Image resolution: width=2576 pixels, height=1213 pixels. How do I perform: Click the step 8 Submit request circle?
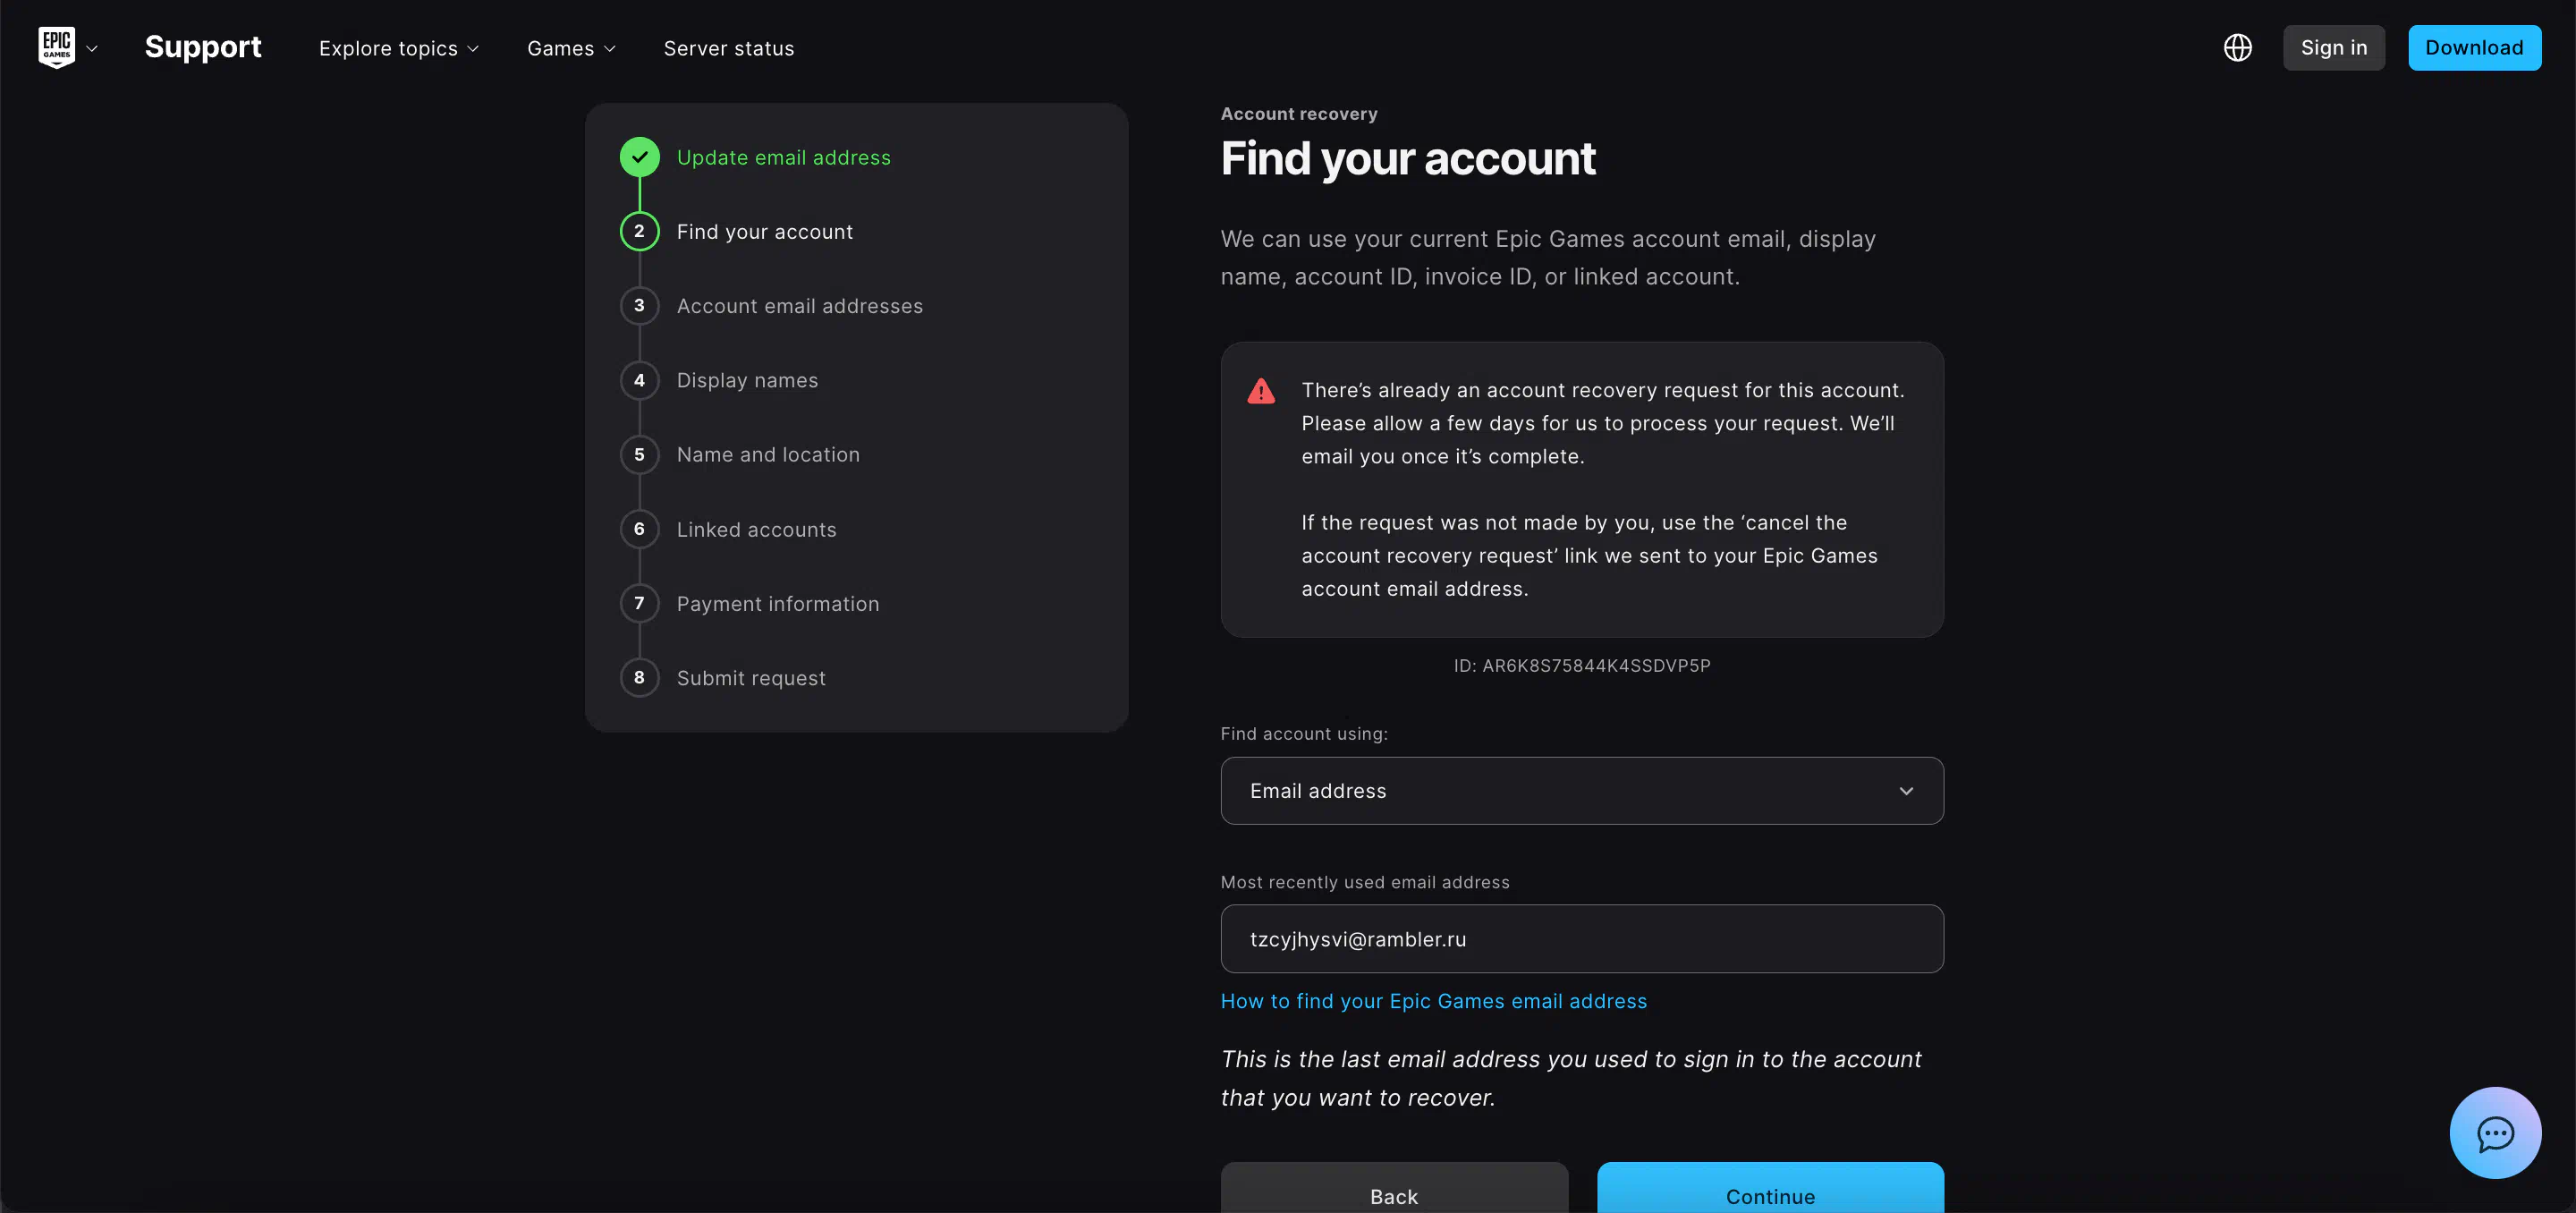(x=639, y=677)
